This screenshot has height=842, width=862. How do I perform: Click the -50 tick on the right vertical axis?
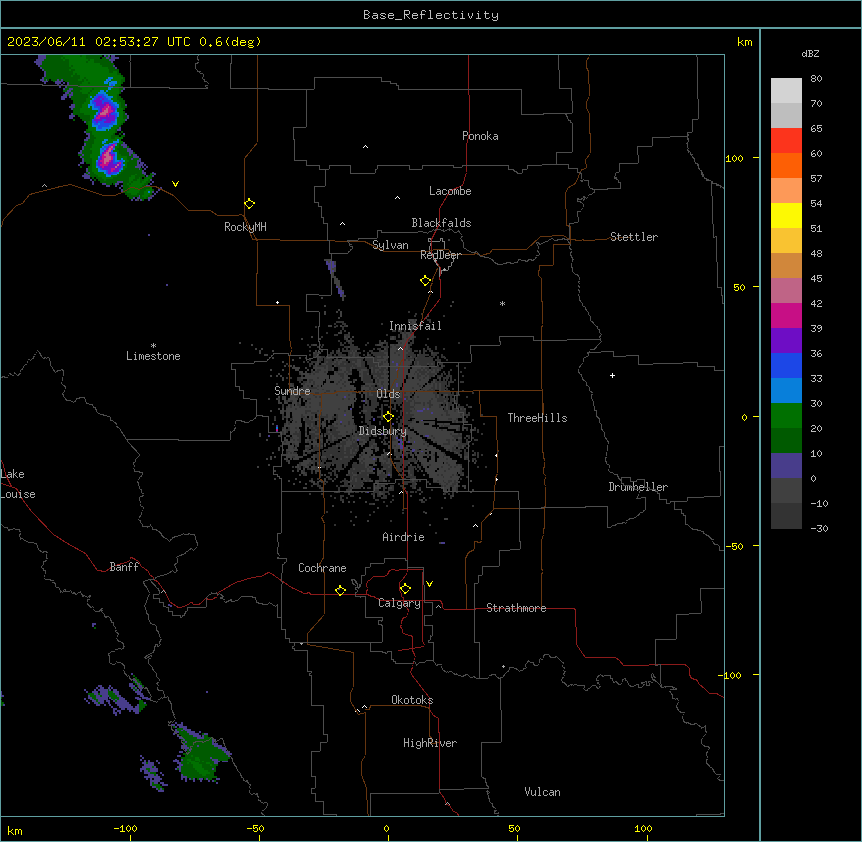(x=734, y=546)
